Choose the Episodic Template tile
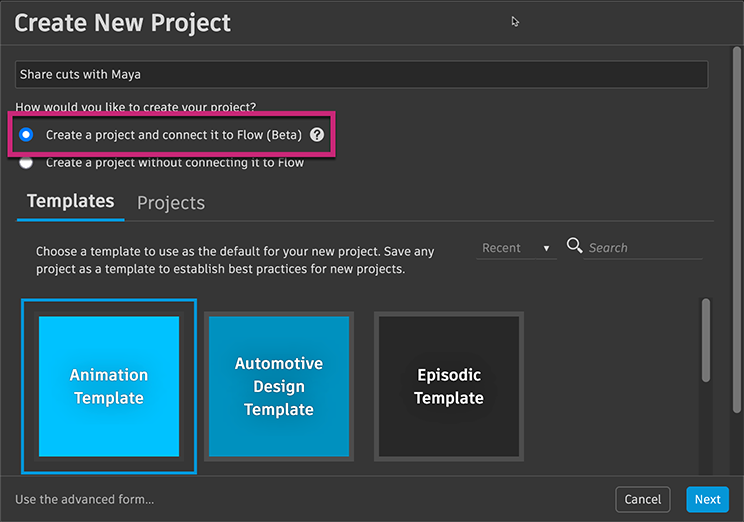Image resolution: width=744 pixels, height=522 pixels. click(x=448, y=386)
